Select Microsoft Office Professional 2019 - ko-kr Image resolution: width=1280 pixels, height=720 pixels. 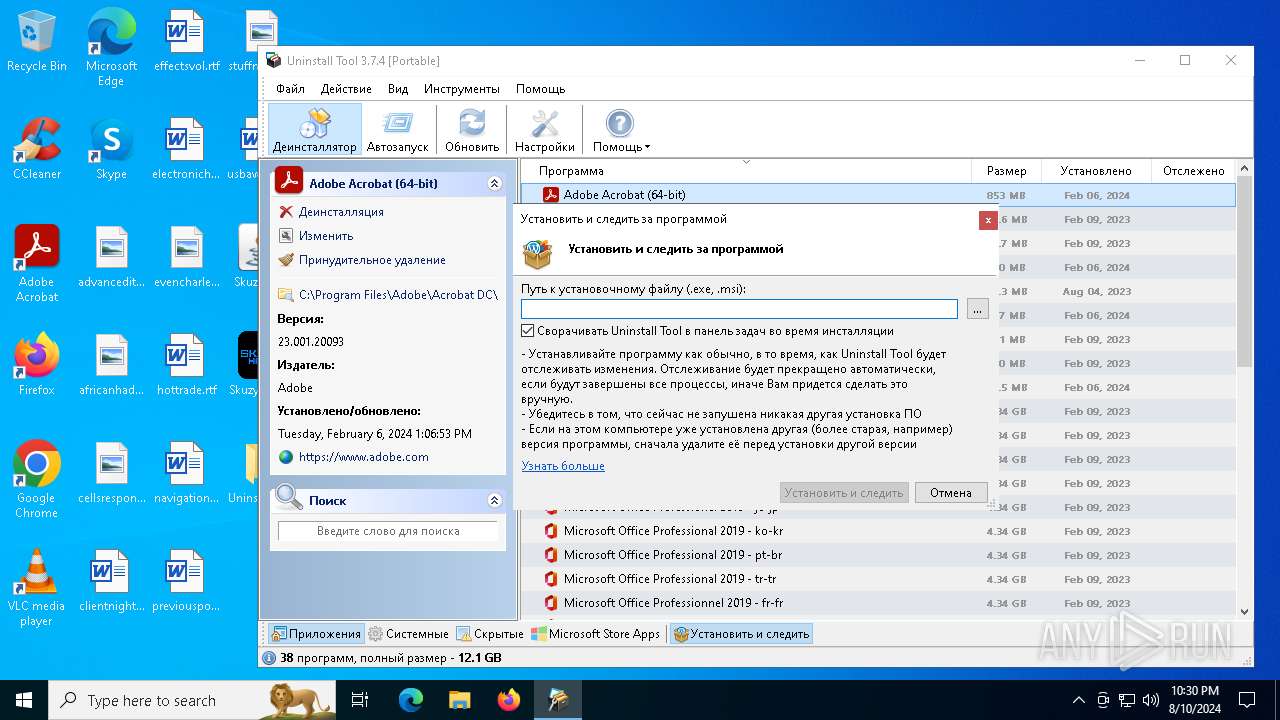878,531
